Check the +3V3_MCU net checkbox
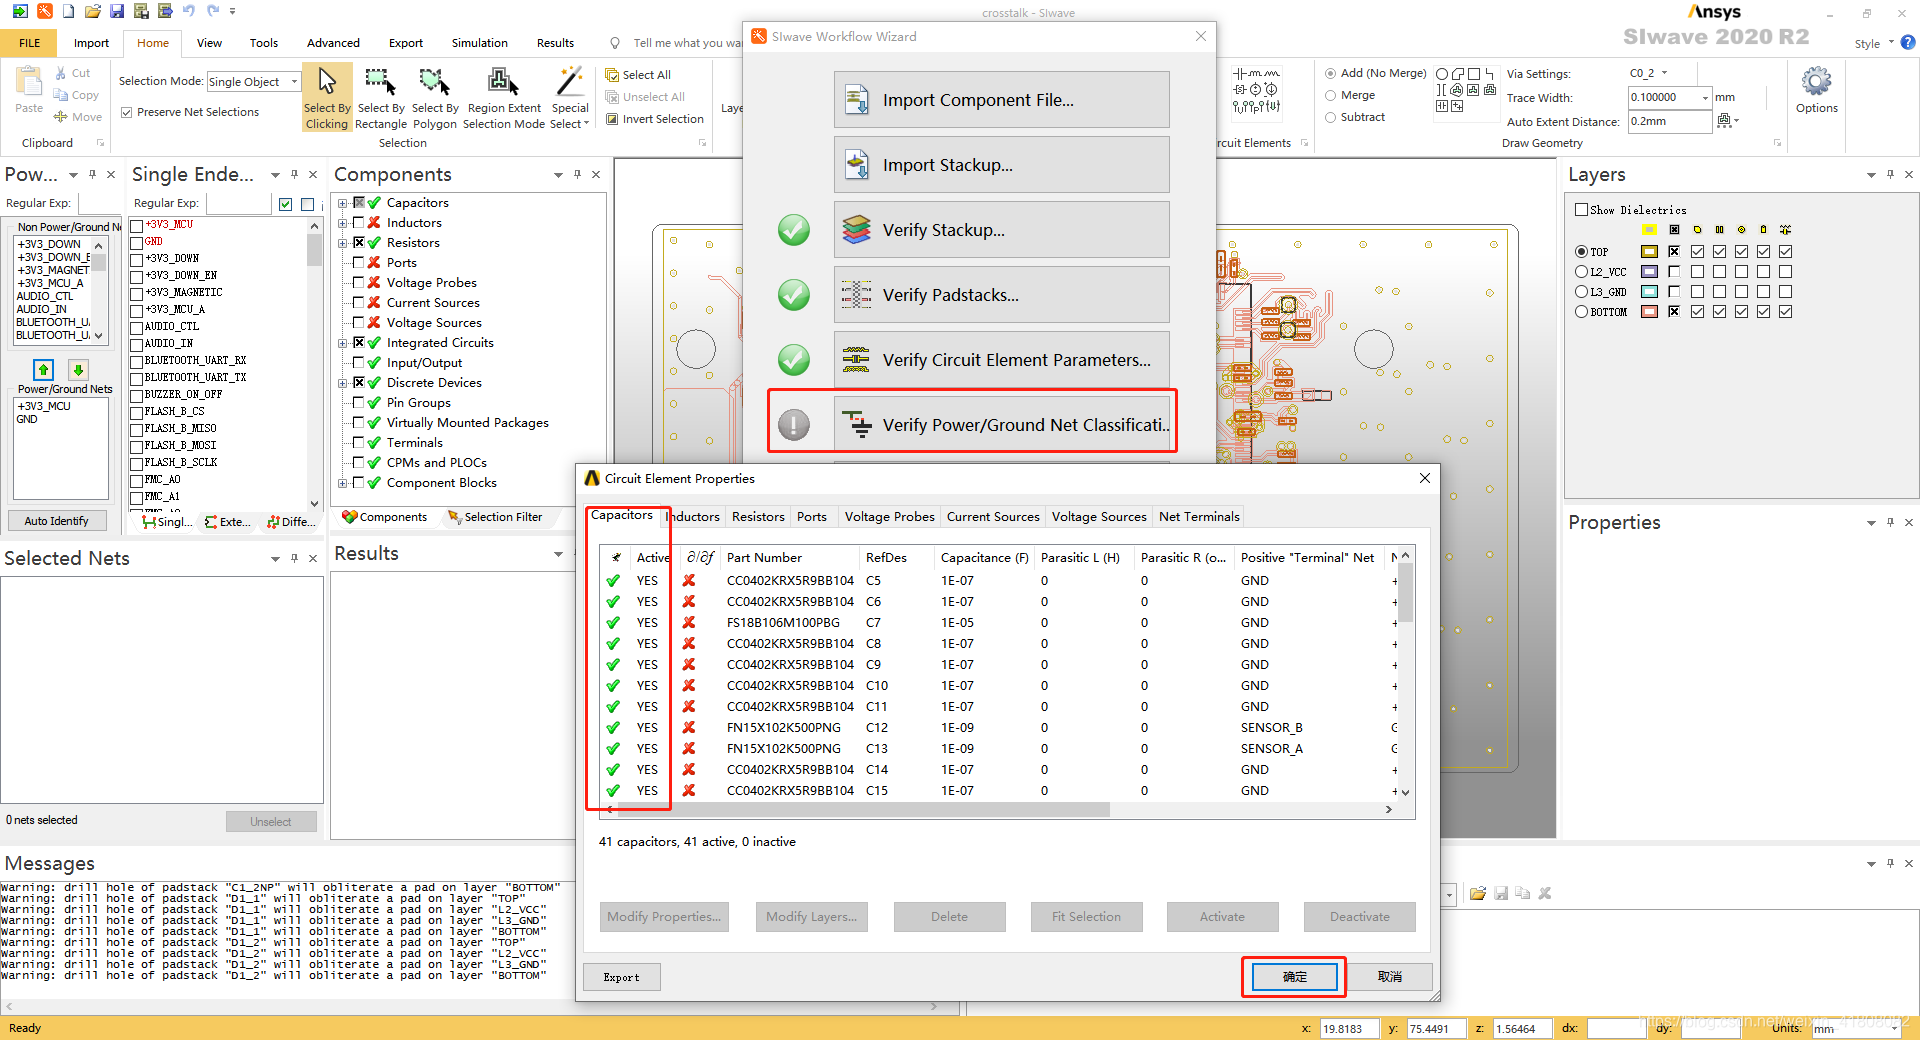Screen dimensions: 1920x1040 [137, 226]
